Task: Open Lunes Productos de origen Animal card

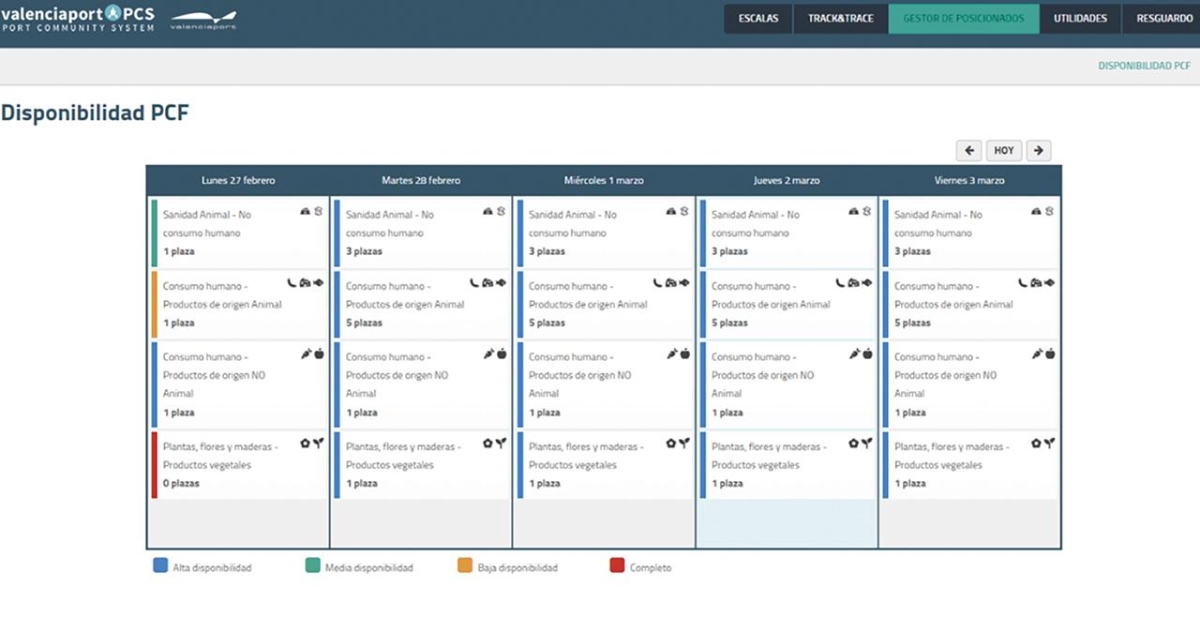Action: point(240,304)
